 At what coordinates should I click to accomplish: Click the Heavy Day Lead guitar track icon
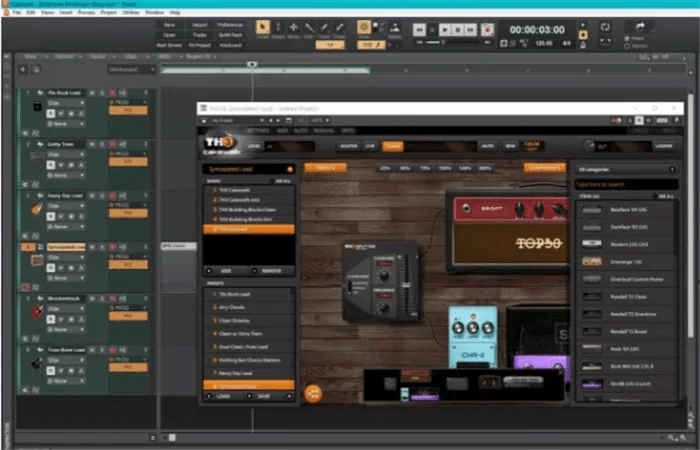[38, 209]
